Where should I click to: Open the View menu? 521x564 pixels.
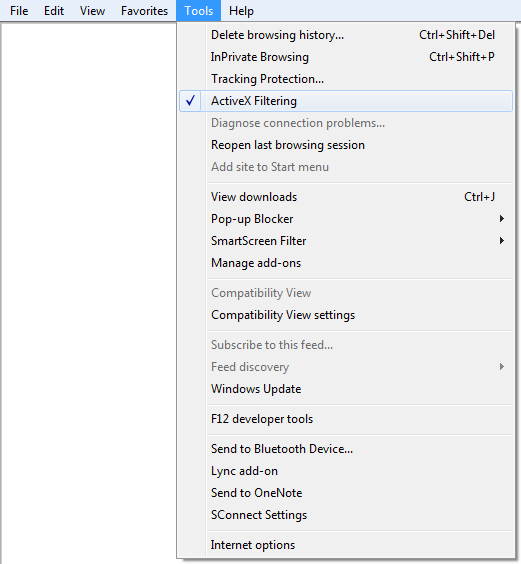92,11
